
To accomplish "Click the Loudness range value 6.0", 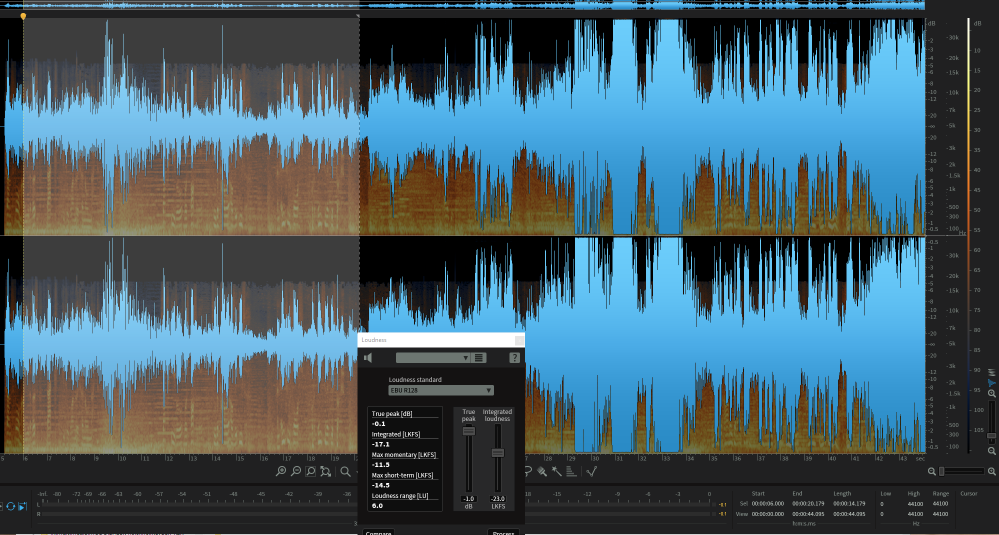I will point(377,505).
